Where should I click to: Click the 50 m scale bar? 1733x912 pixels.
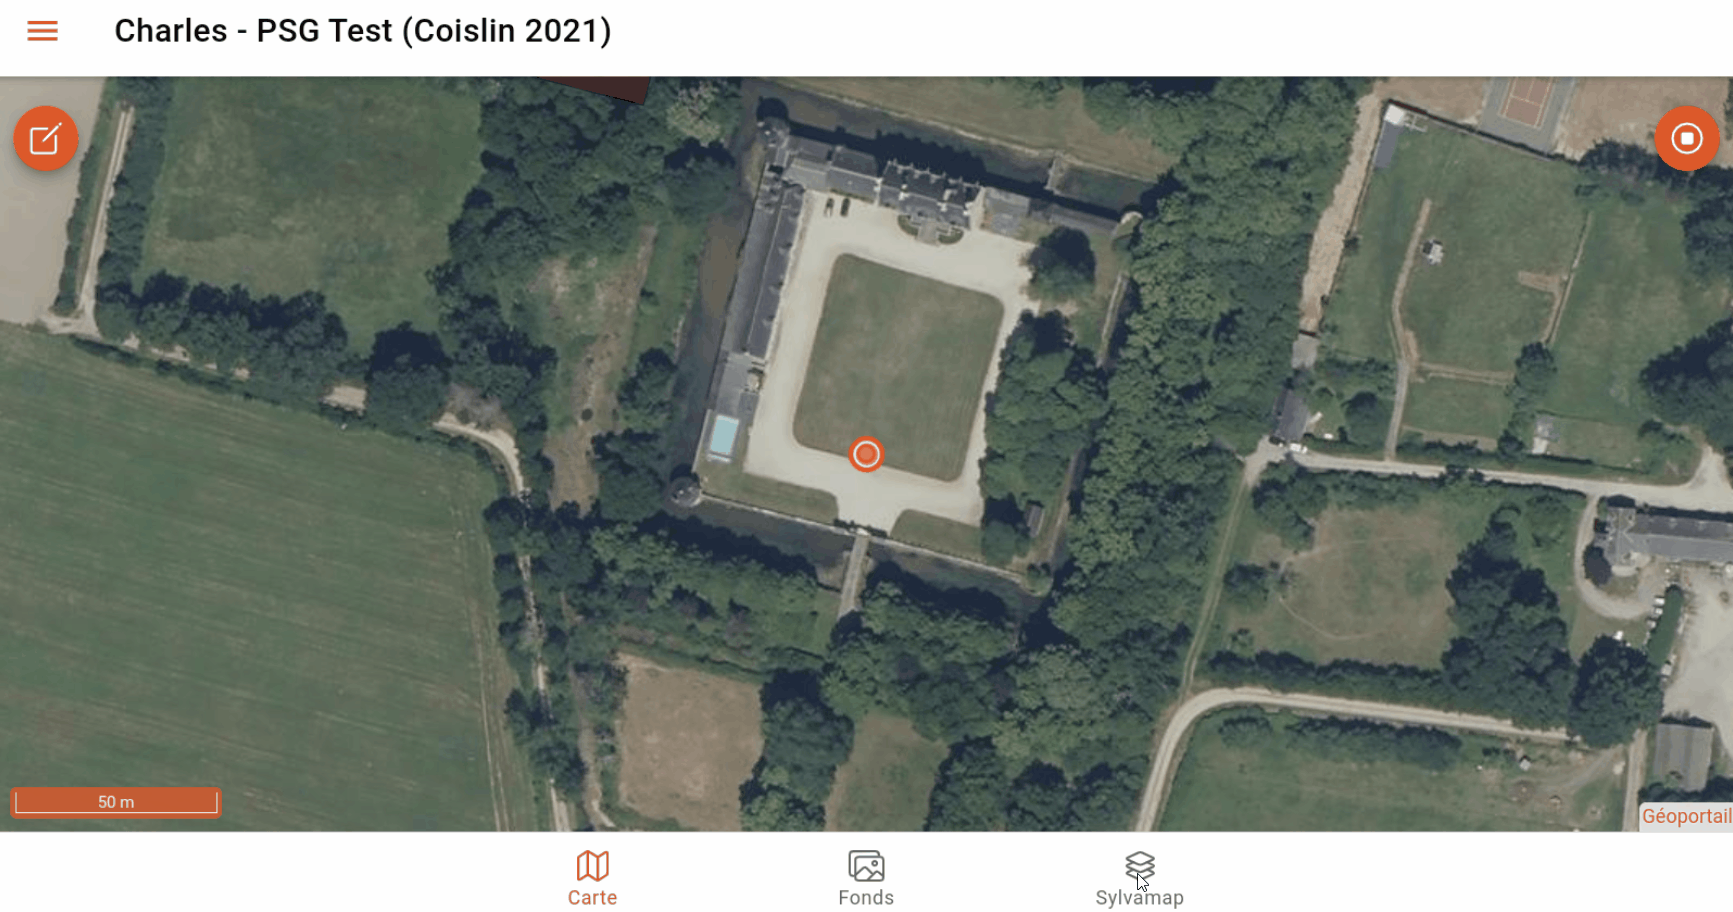(x=116, y=802)
